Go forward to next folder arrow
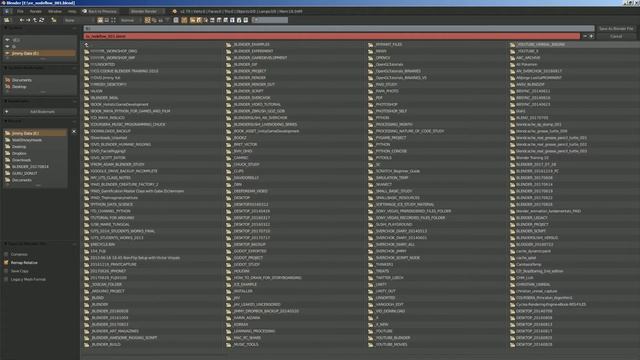Screen dimensions: 640x360 click(x=28, y=20)
